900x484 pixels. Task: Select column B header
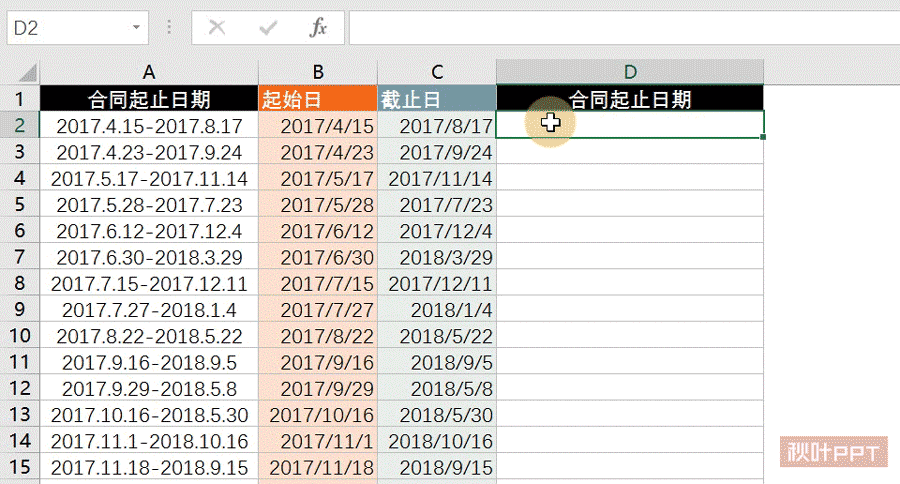click(x=318, y=72)
